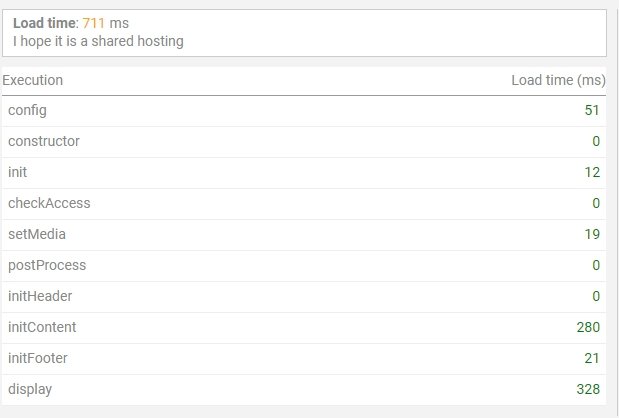Click the 21 value for initFooter
Screen dimensions: 619x418
coord(592,358)
